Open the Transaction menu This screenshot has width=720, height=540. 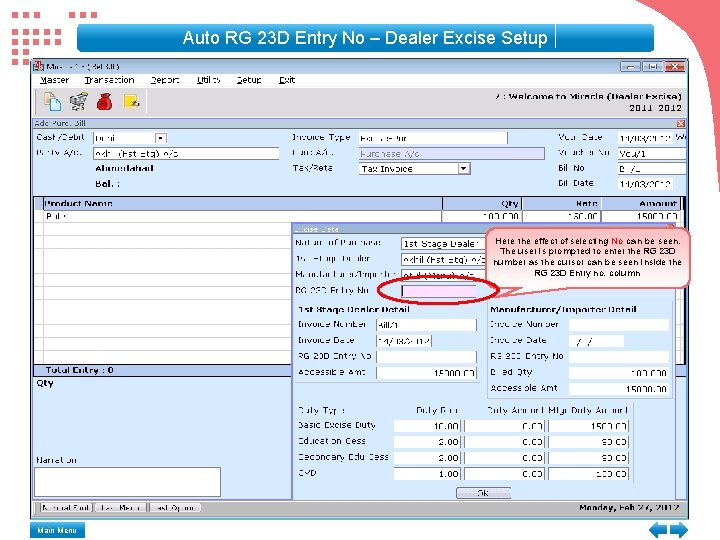click(x=110, y=80)
